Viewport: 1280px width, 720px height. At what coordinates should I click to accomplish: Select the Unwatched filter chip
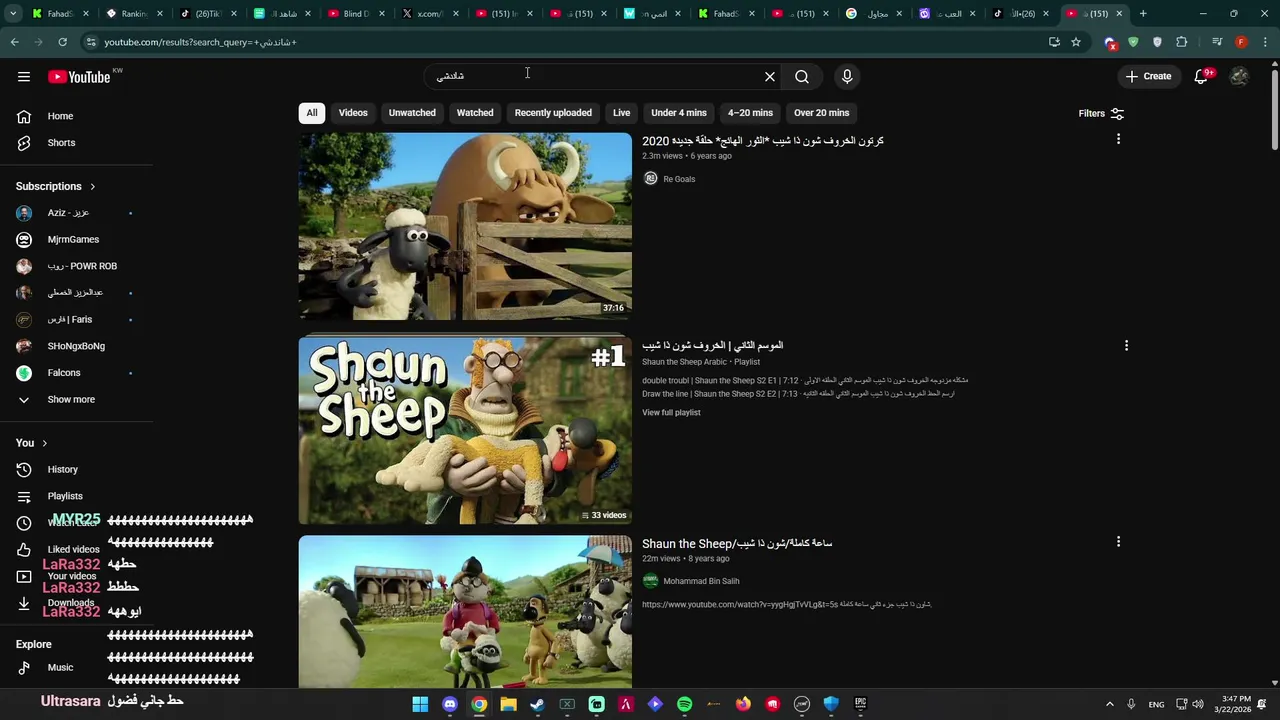point(412,113)
